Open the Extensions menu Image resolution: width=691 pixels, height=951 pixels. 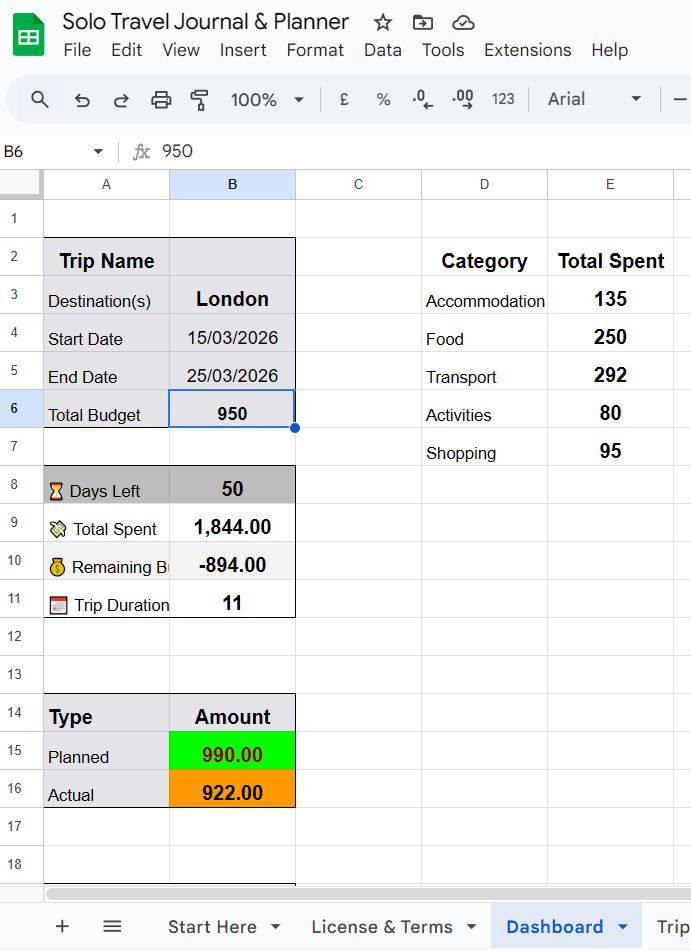tap(527, 50)
